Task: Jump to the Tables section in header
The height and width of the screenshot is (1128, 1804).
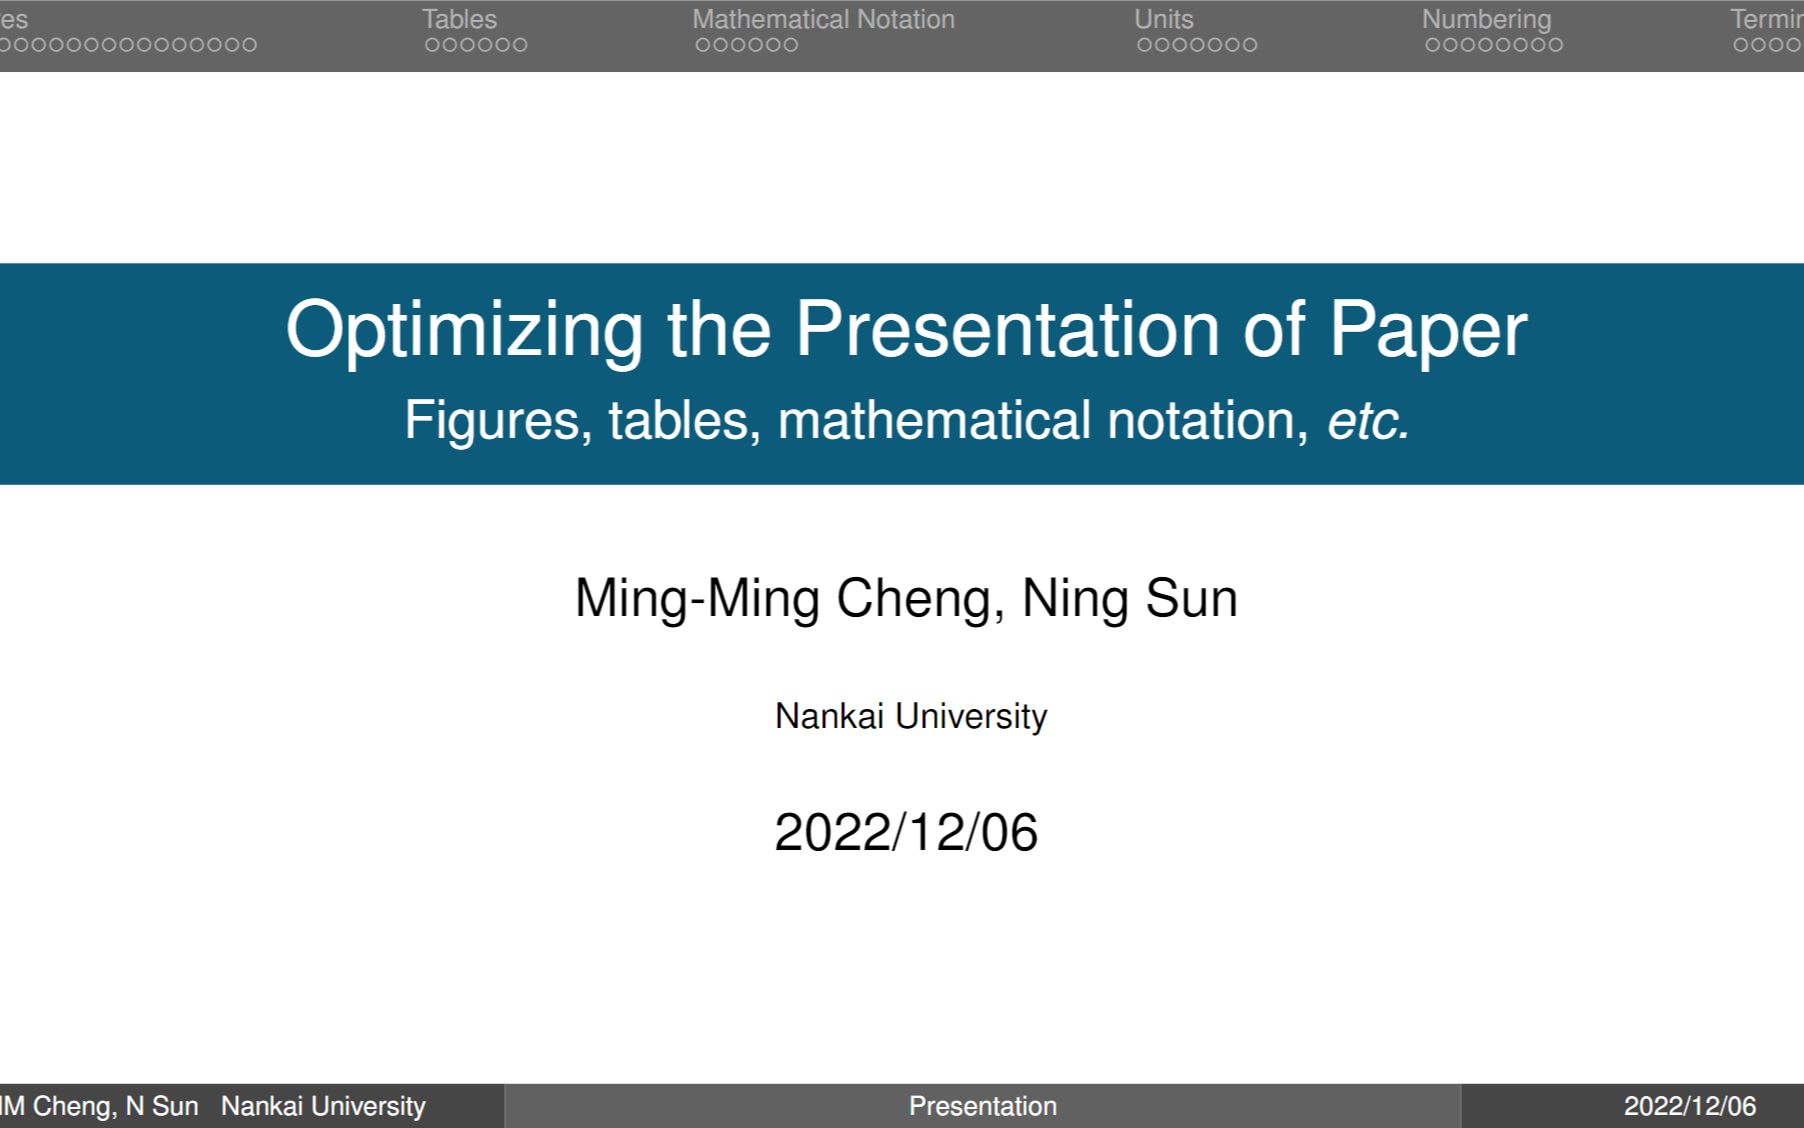Action: coord(459,19)
